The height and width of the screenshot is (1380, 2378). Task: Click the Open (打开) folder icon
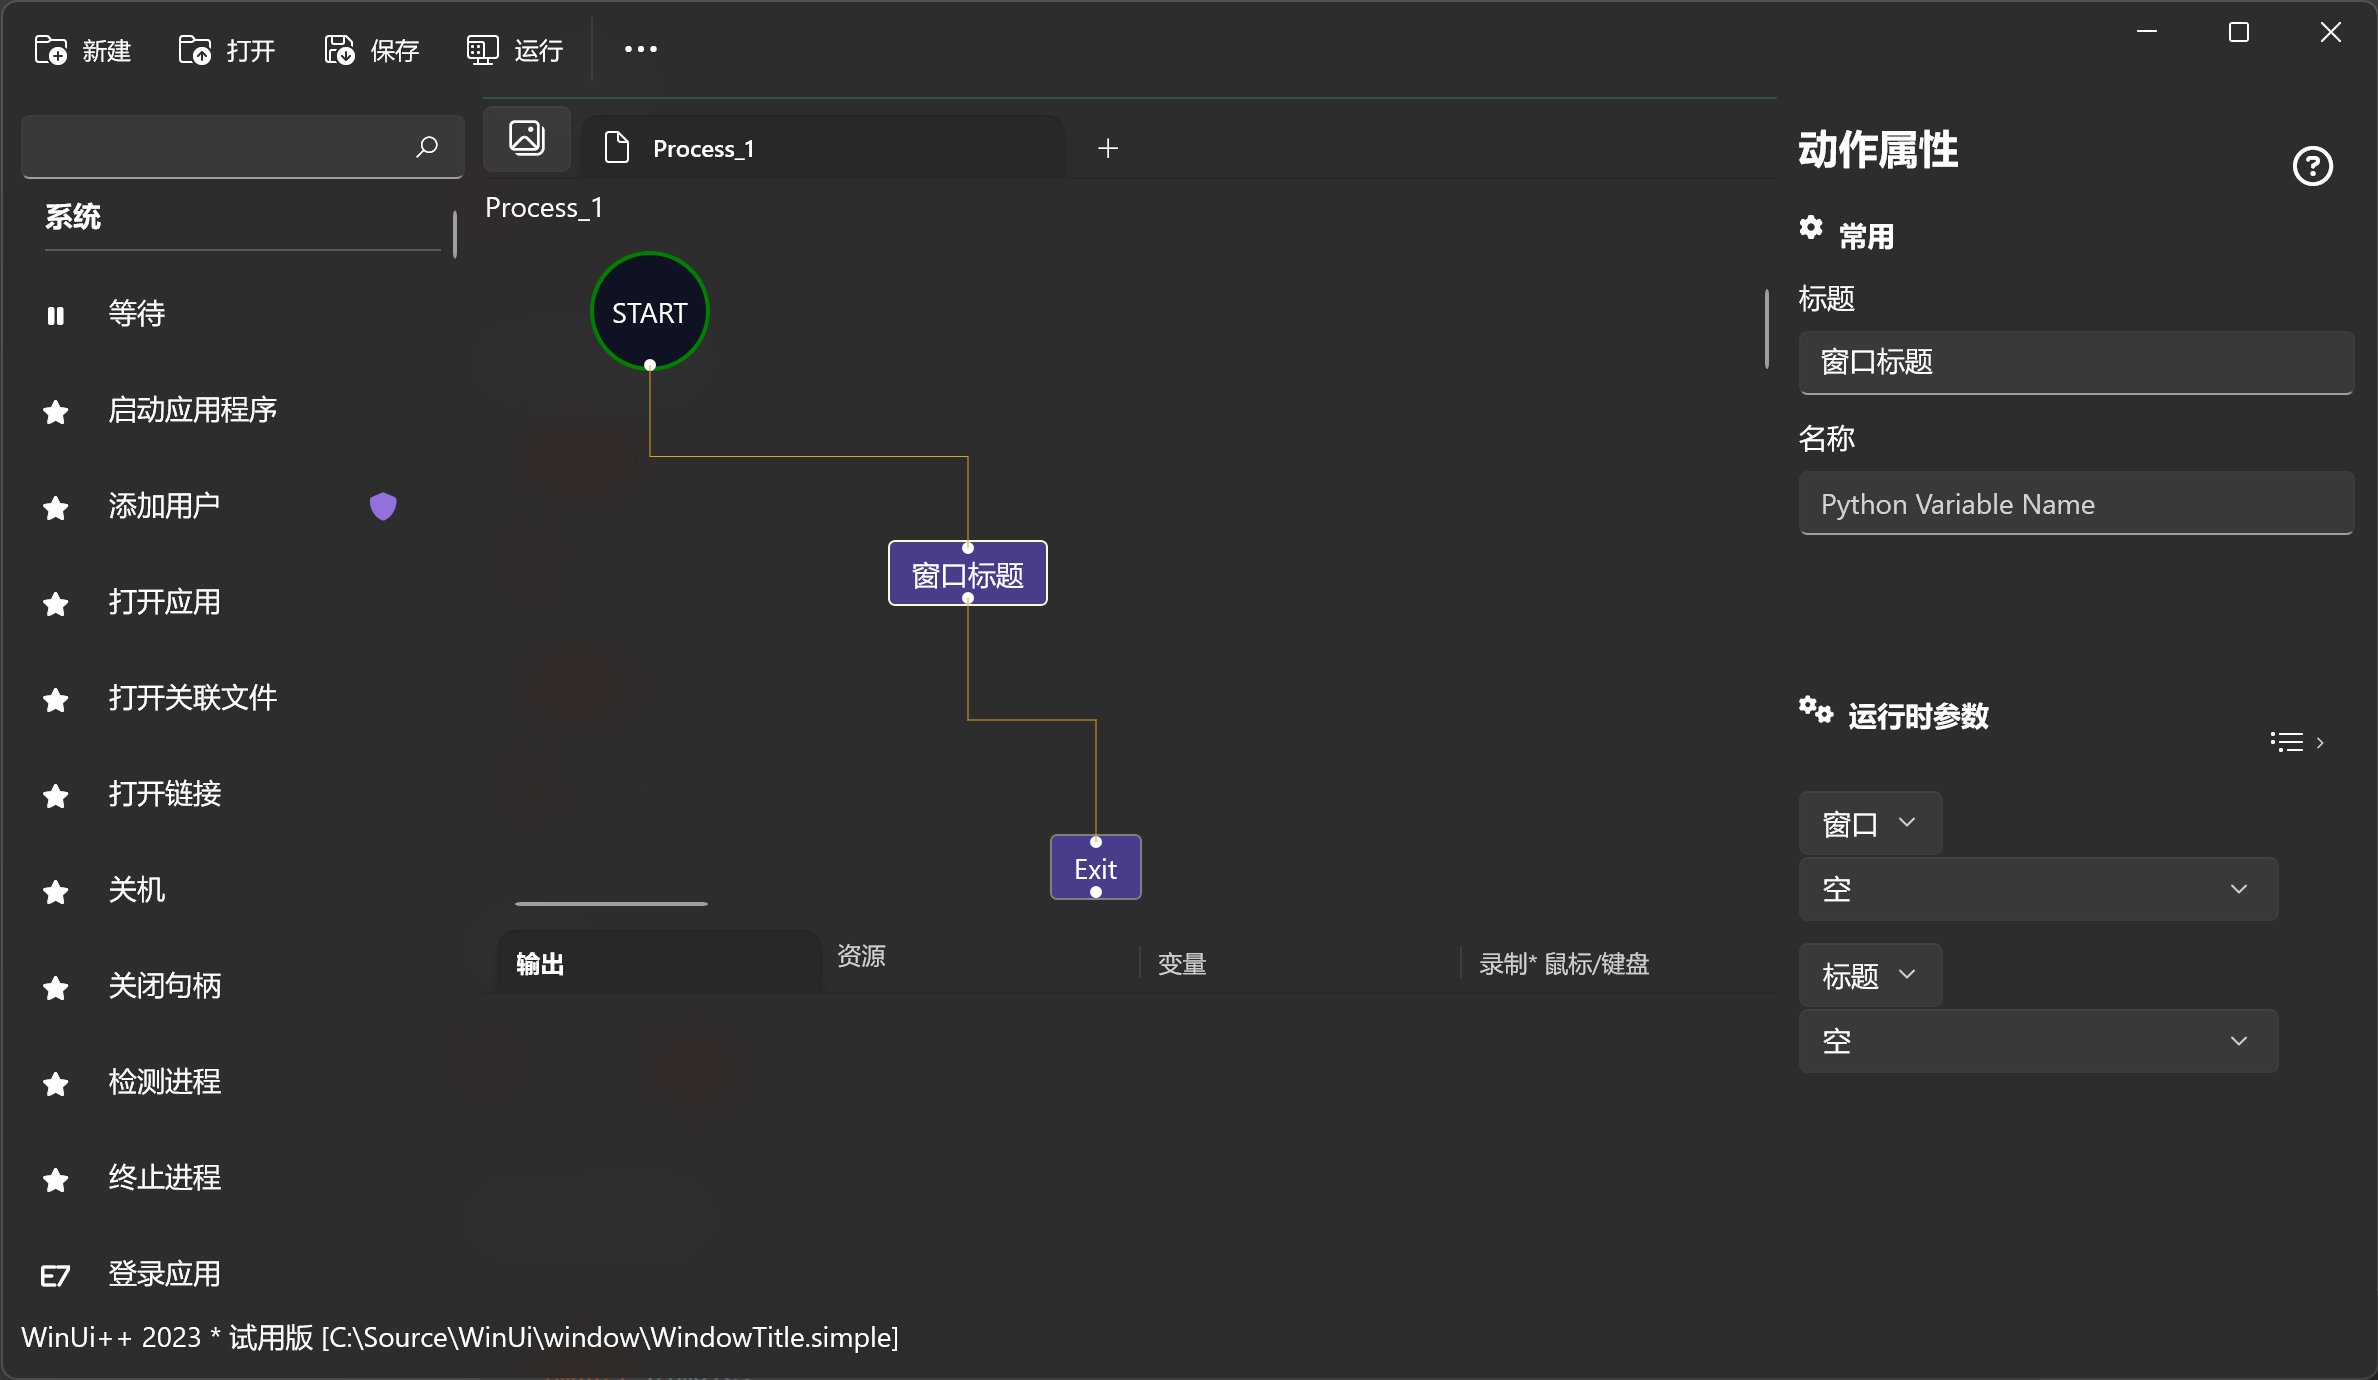194,49
